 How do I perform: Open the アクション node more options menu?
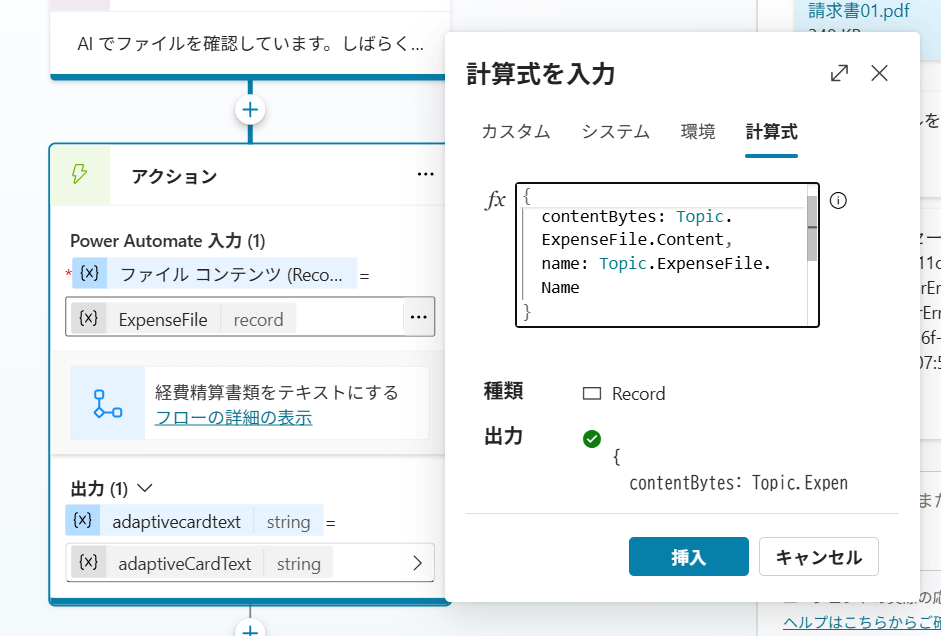(x=426, y=175)
